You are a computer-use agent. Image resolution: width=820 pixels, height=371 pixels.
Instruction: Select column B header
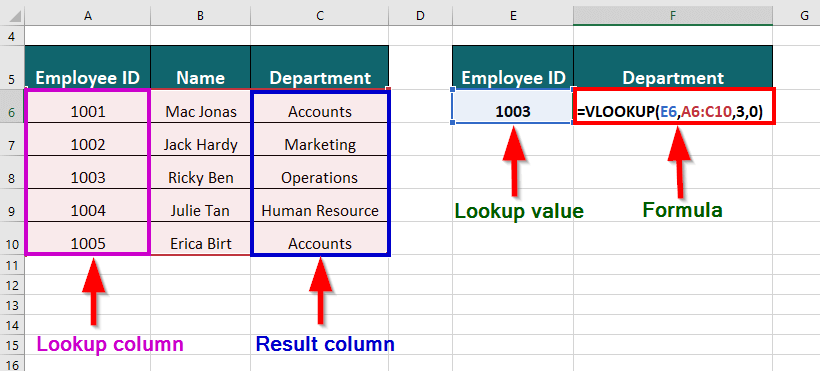pos(201,16)
